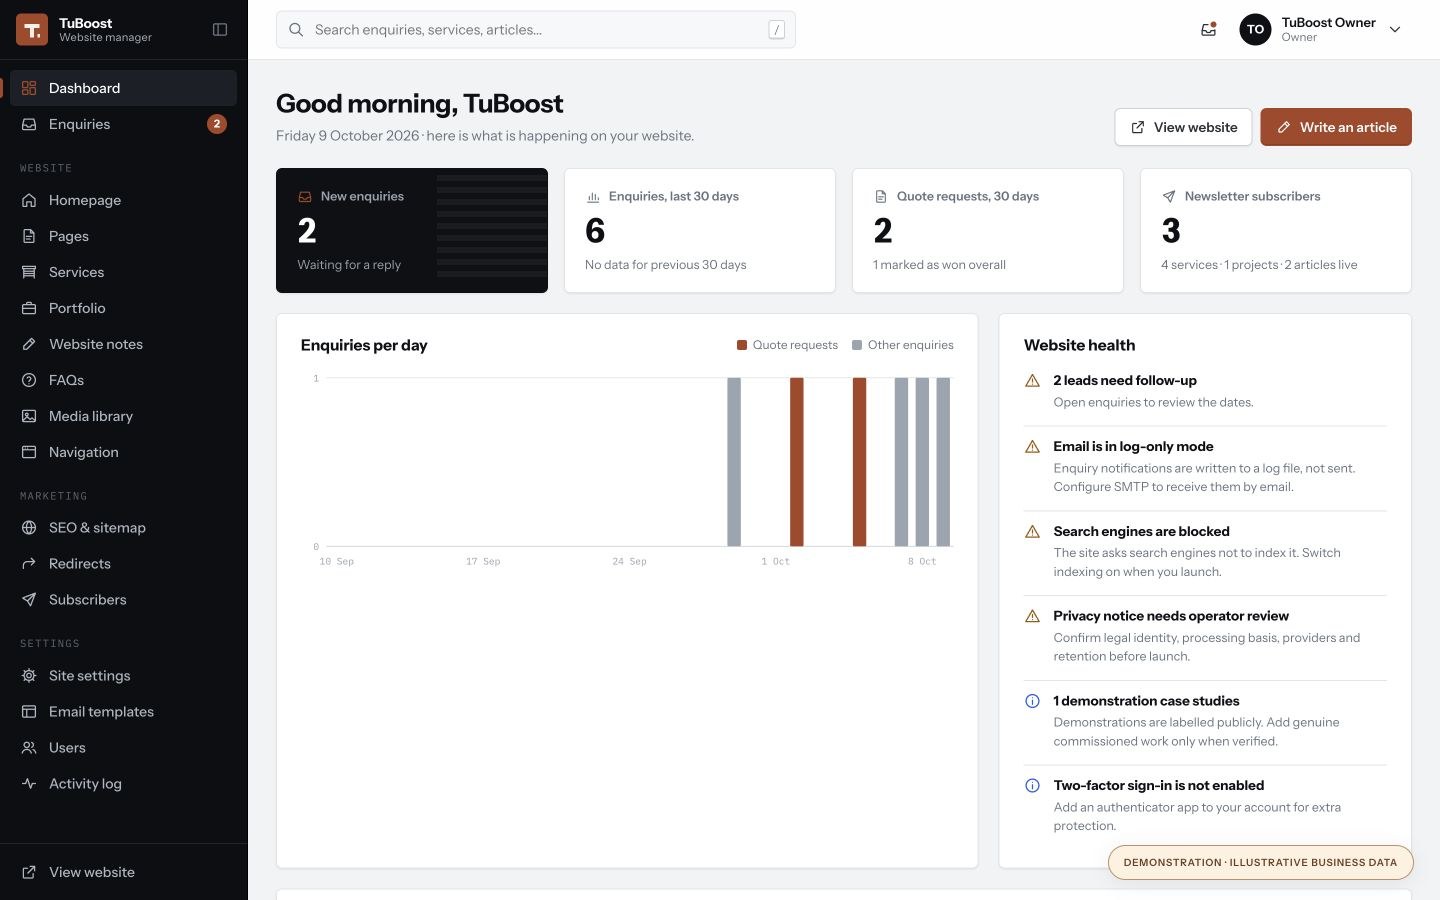
Task: Click the SEO & sitemap globe icon
Action: [29, 528]
